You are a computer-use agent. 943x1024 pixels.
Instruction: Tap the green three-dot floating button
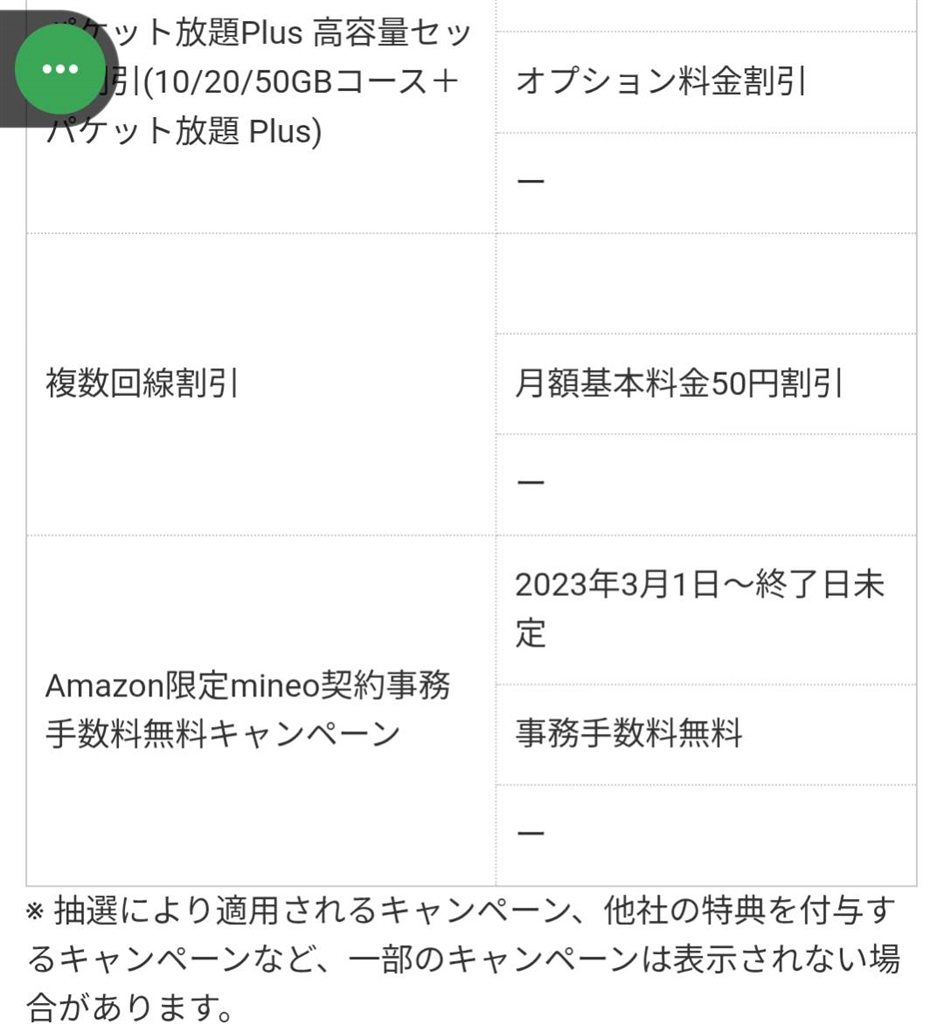coord(60,69)
